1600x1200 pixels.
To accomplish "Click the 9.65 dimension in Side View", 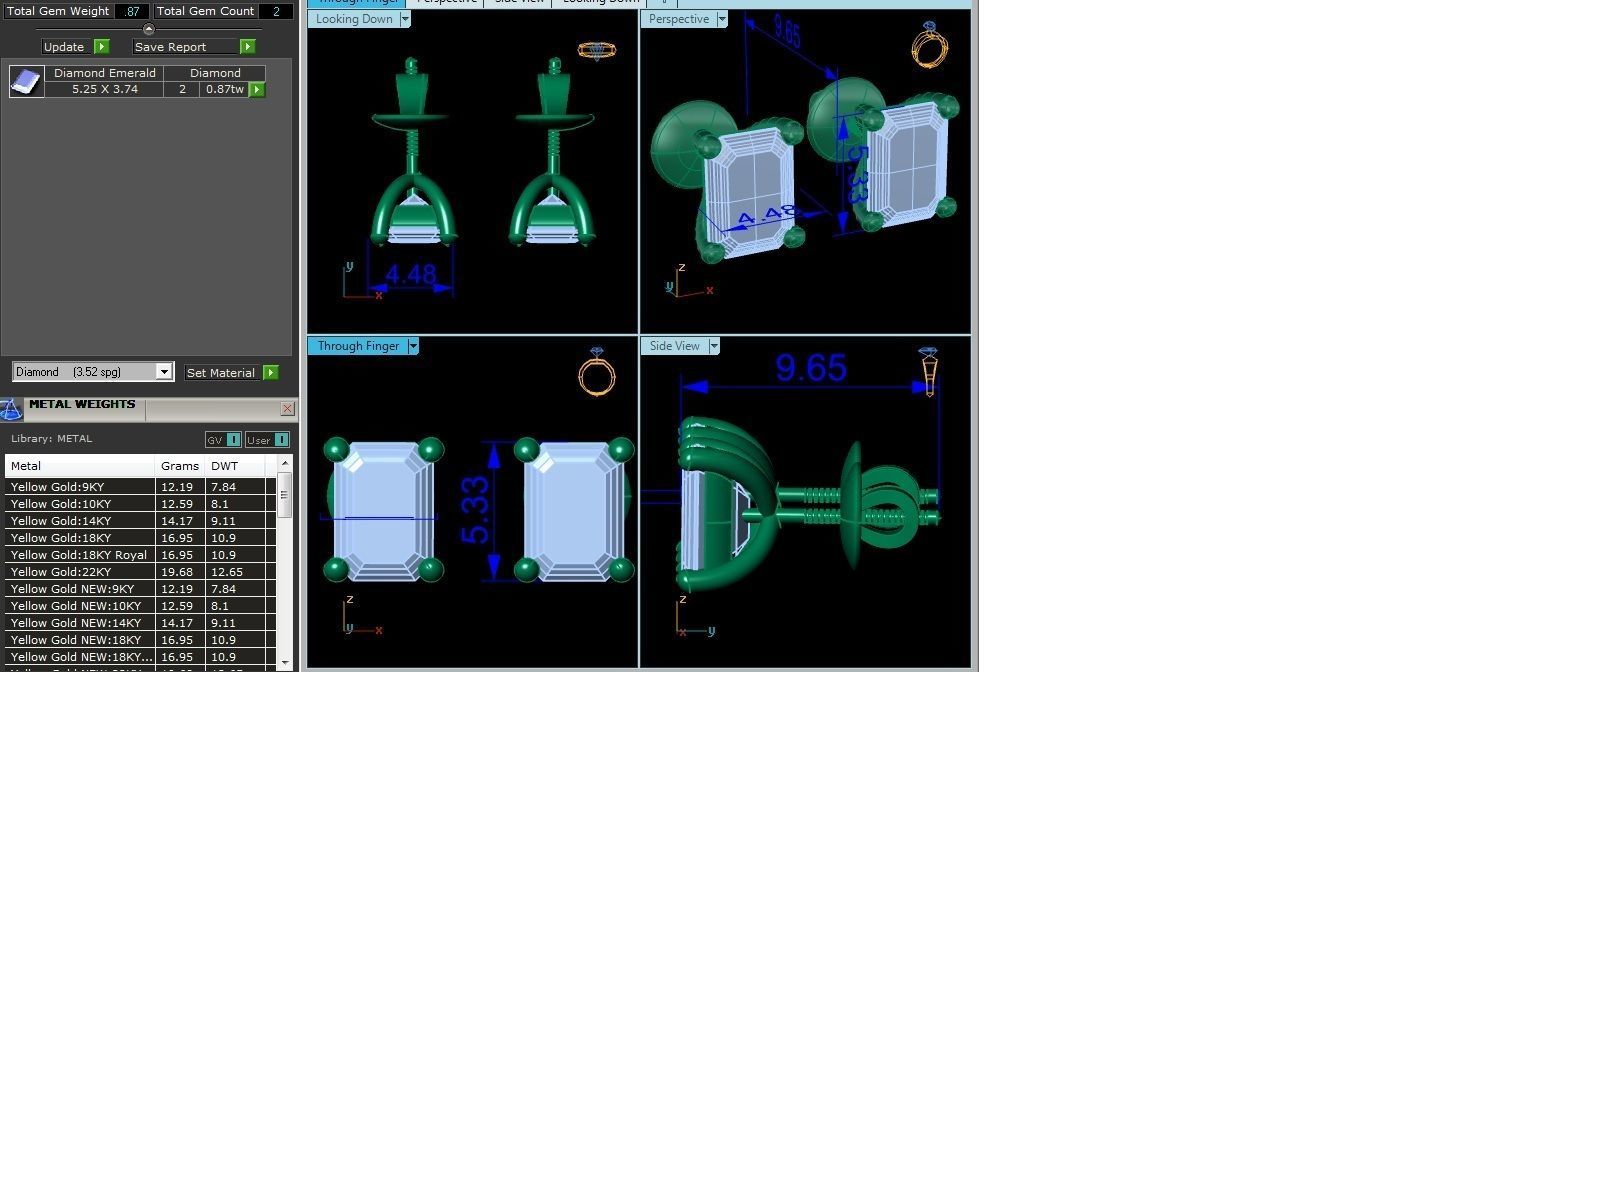I will 811,368.
